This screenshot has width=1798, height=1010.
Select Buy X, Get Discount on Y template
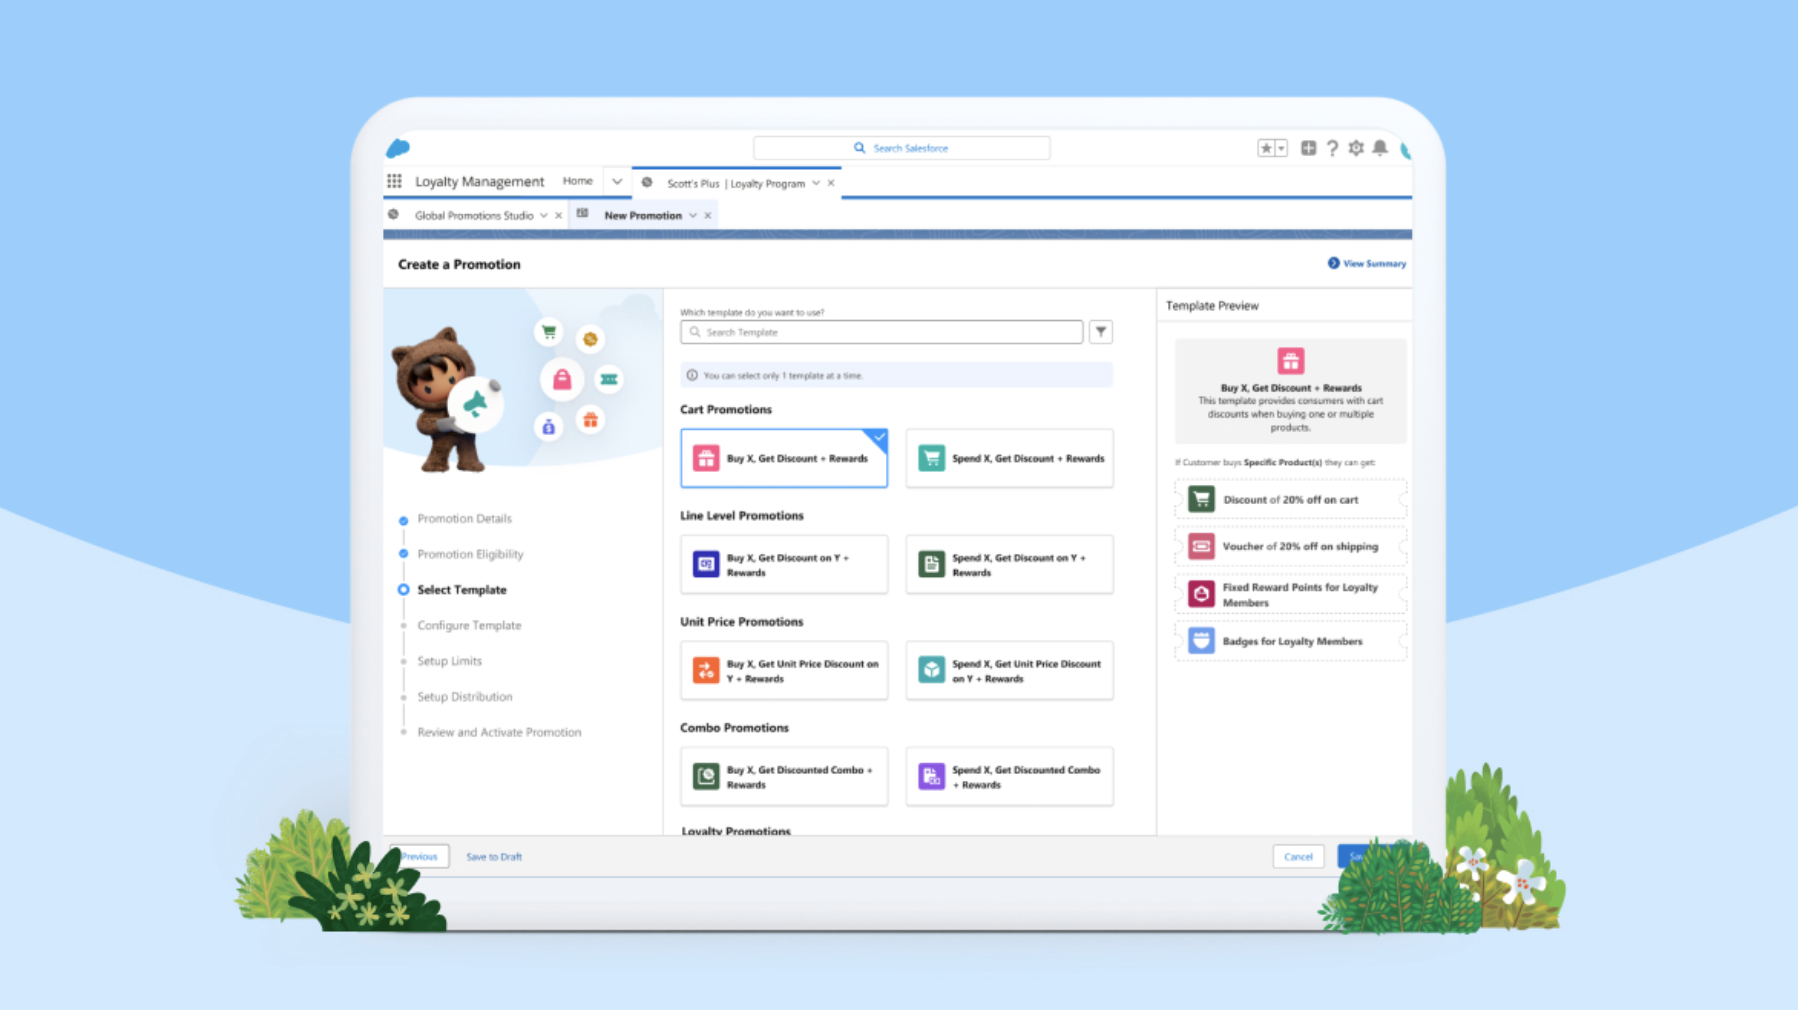(x=784, y=565)
